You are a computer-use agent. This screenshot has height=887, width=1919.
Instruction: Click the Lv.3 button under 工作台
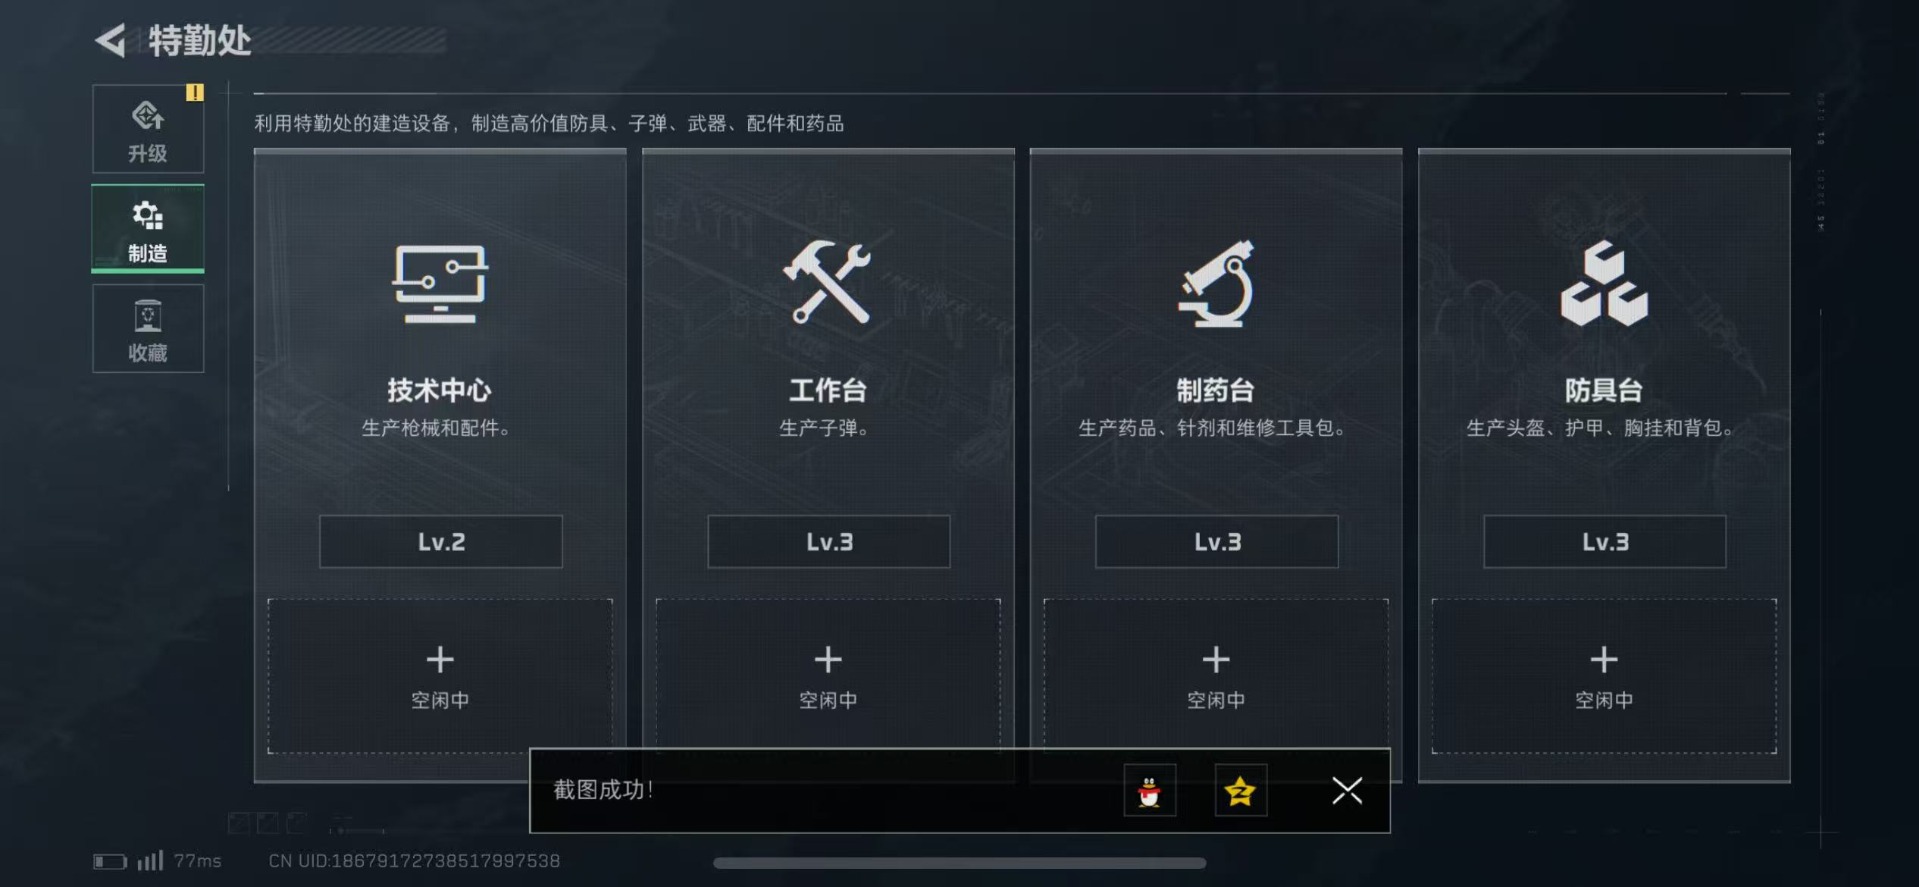829,542
